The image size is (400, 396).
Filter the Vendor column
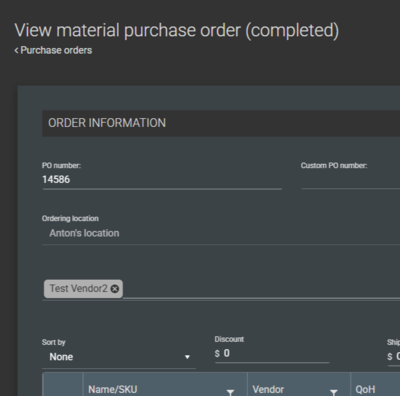tap(334, 392)
